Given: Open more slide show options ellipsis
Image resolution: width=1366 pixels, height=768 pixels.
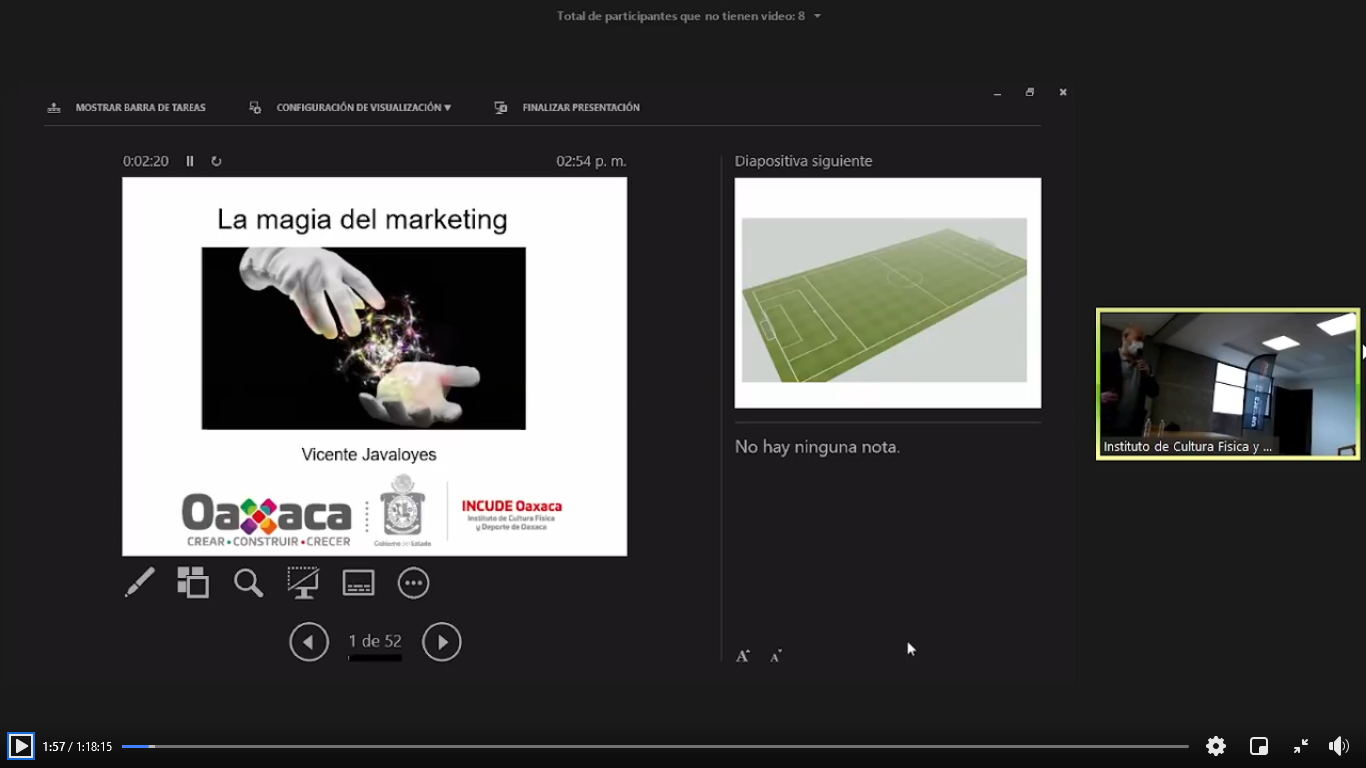Looking at the screenshot, I should [413, 582].
